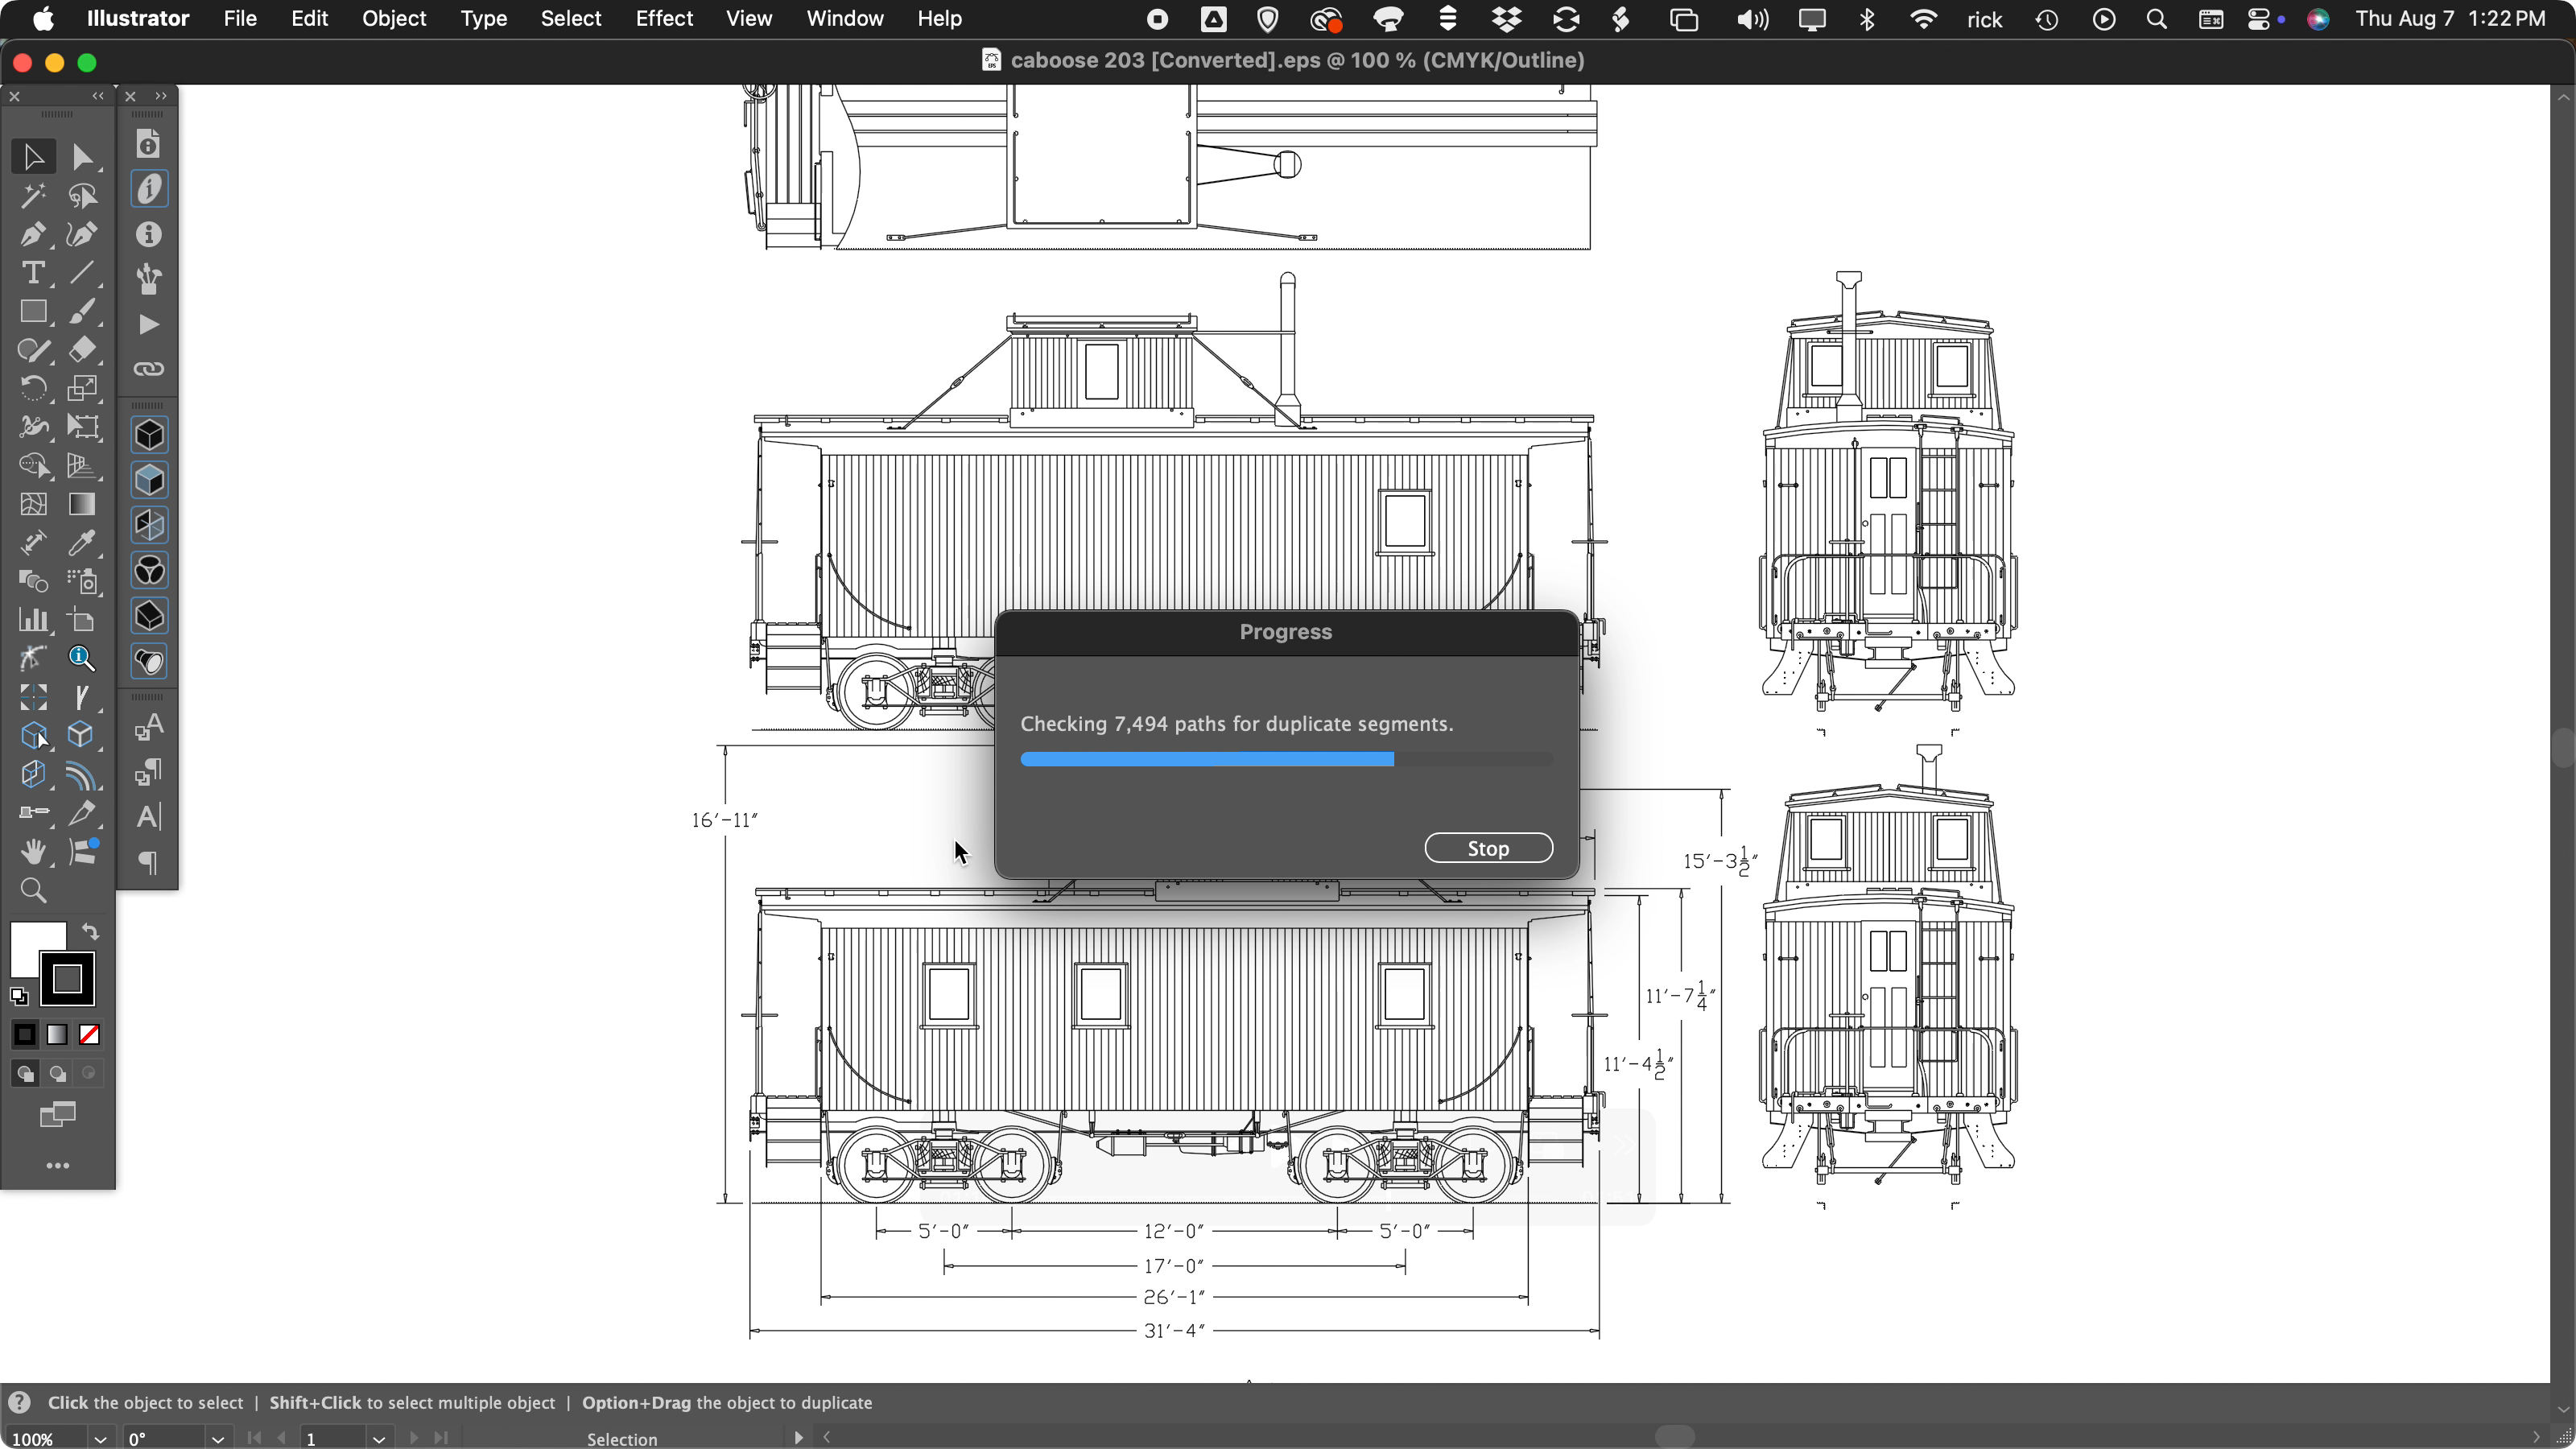This screenshot has height=1449, width=2576.
Task: Toggle the solid black cube panel icon
Action: pyautogui.click(x=149, y=436)
